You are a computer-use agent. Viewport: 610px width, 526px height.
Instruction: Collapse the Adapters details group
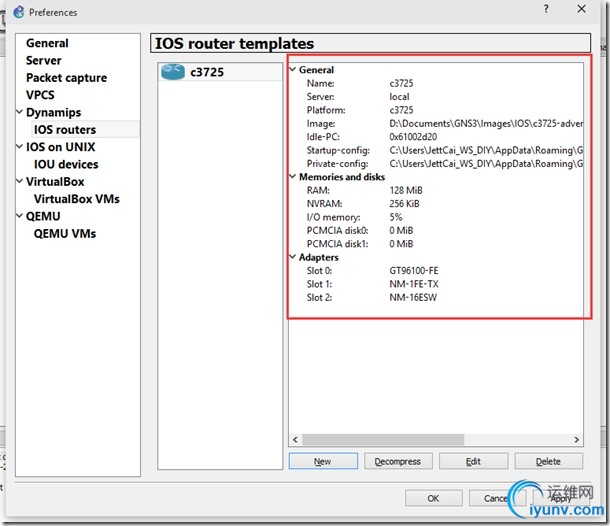point(293,257)
